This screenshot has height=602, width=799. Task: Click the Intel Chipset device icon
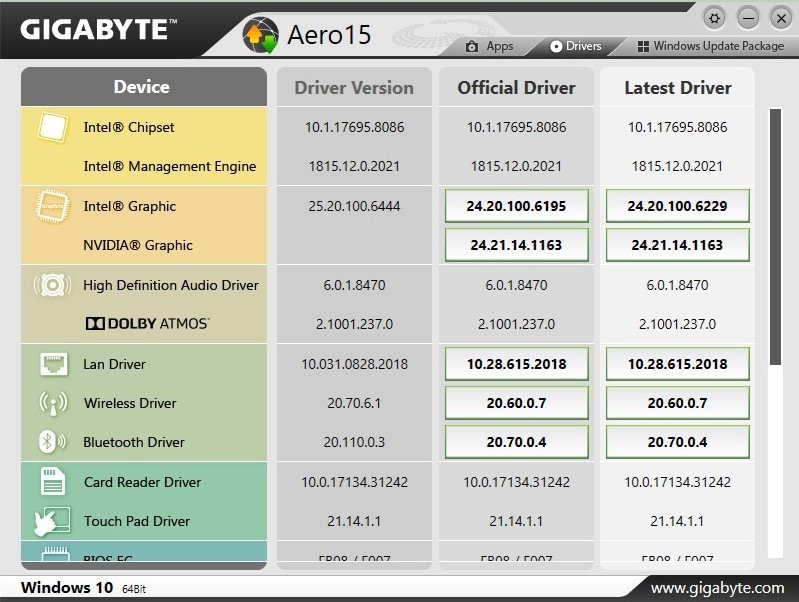[x=52, y=127]
